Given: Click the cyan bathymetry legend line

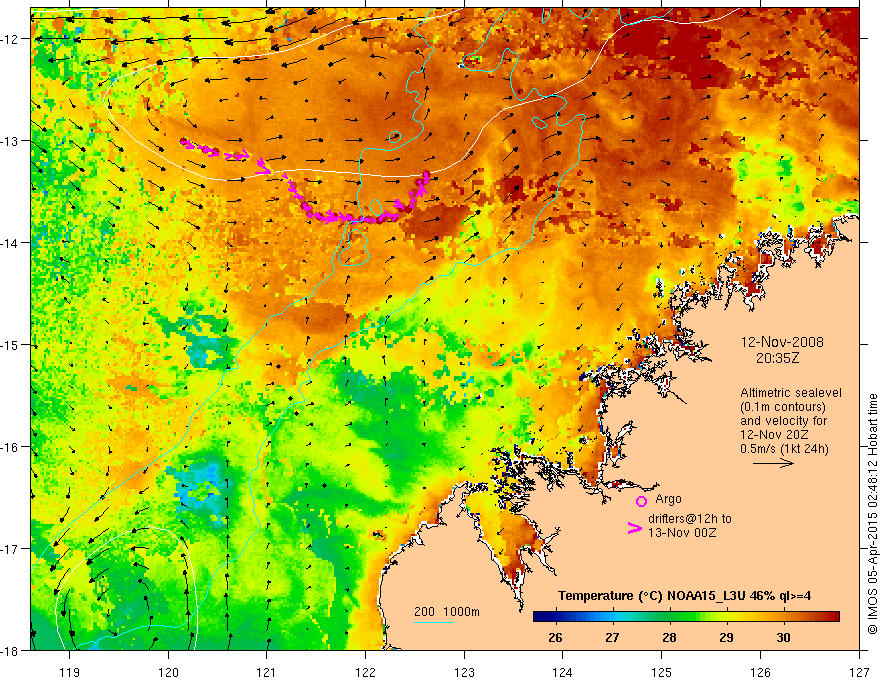Looking at the screenshot, I should point(434,622).
